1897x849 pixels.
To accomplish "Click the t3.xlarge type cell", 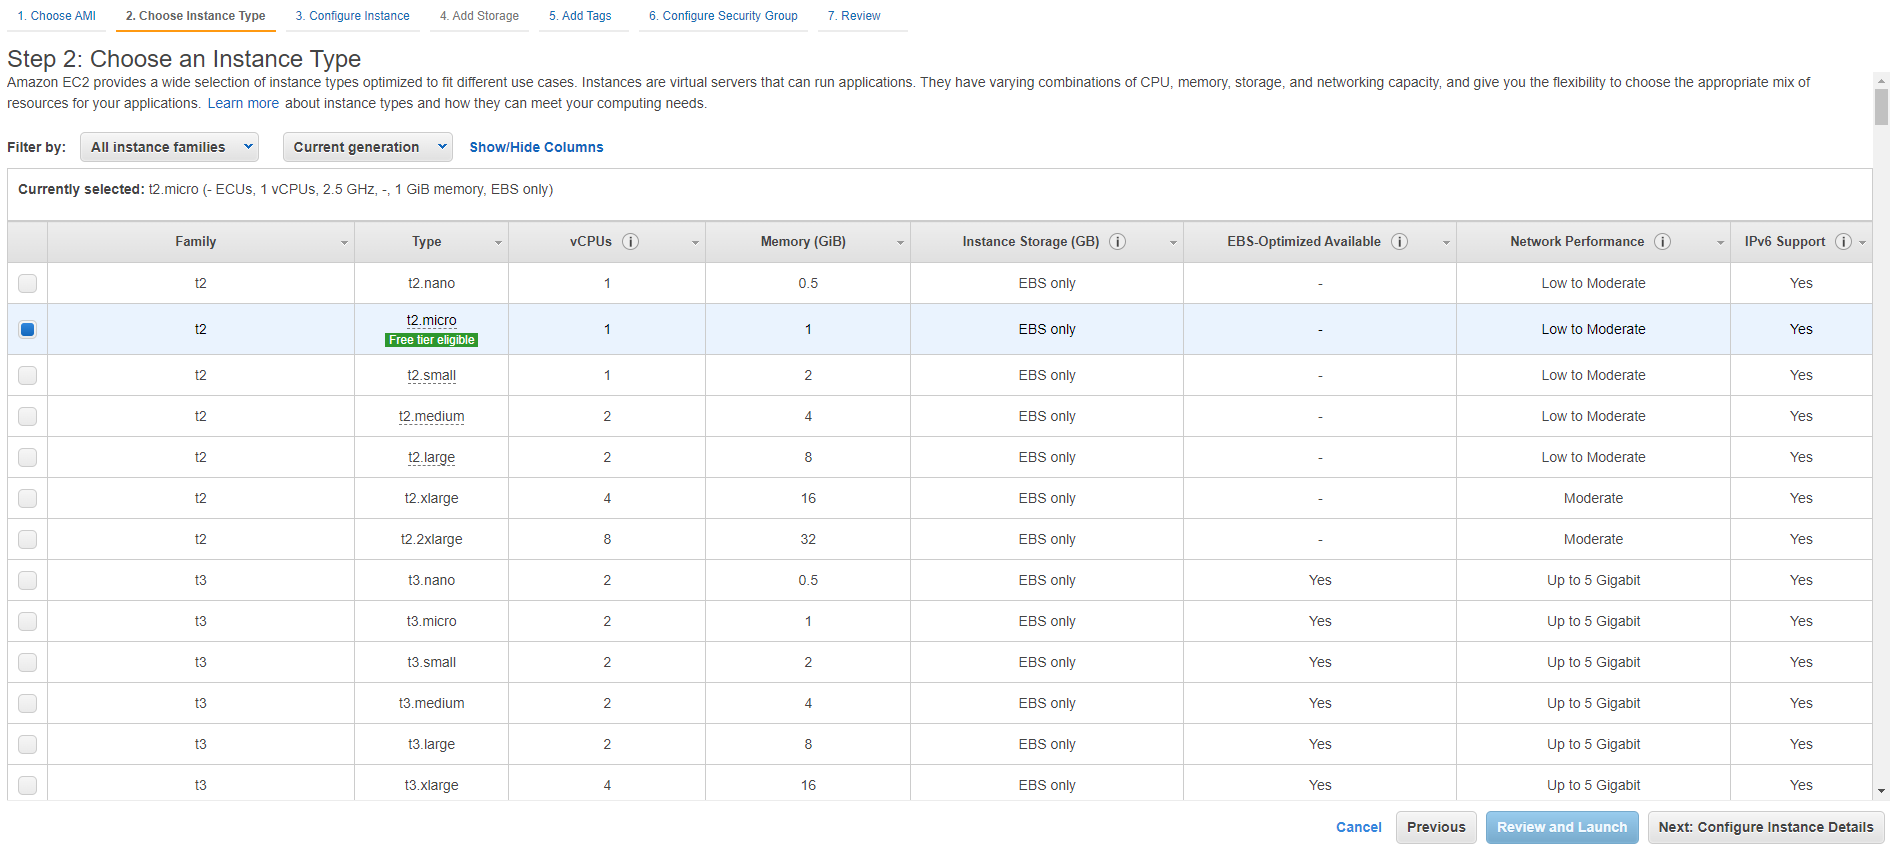I will [x=431, y=785].
